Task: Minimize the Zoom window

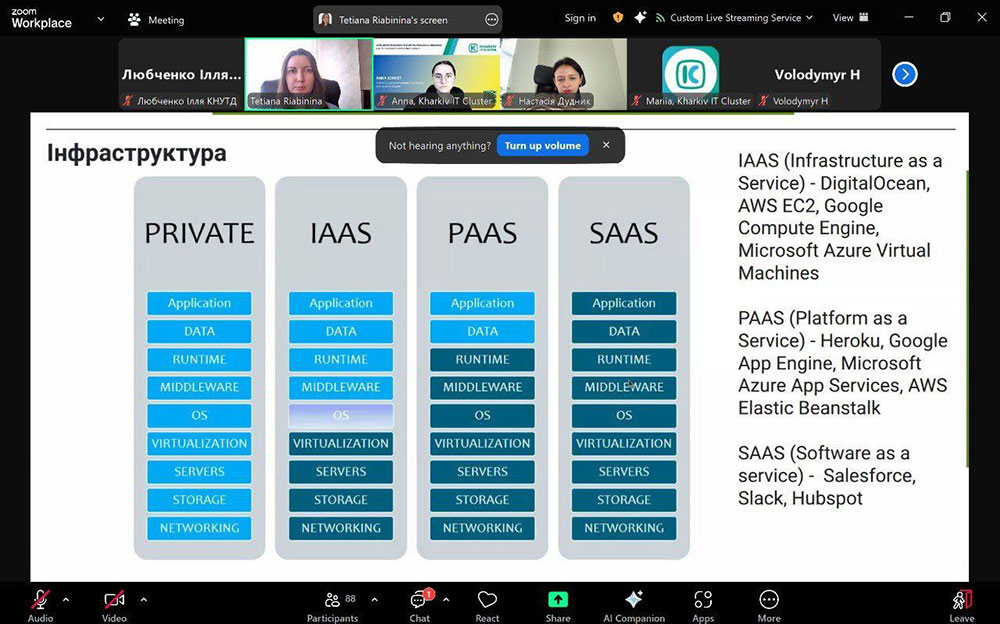Action: point(909,17)
